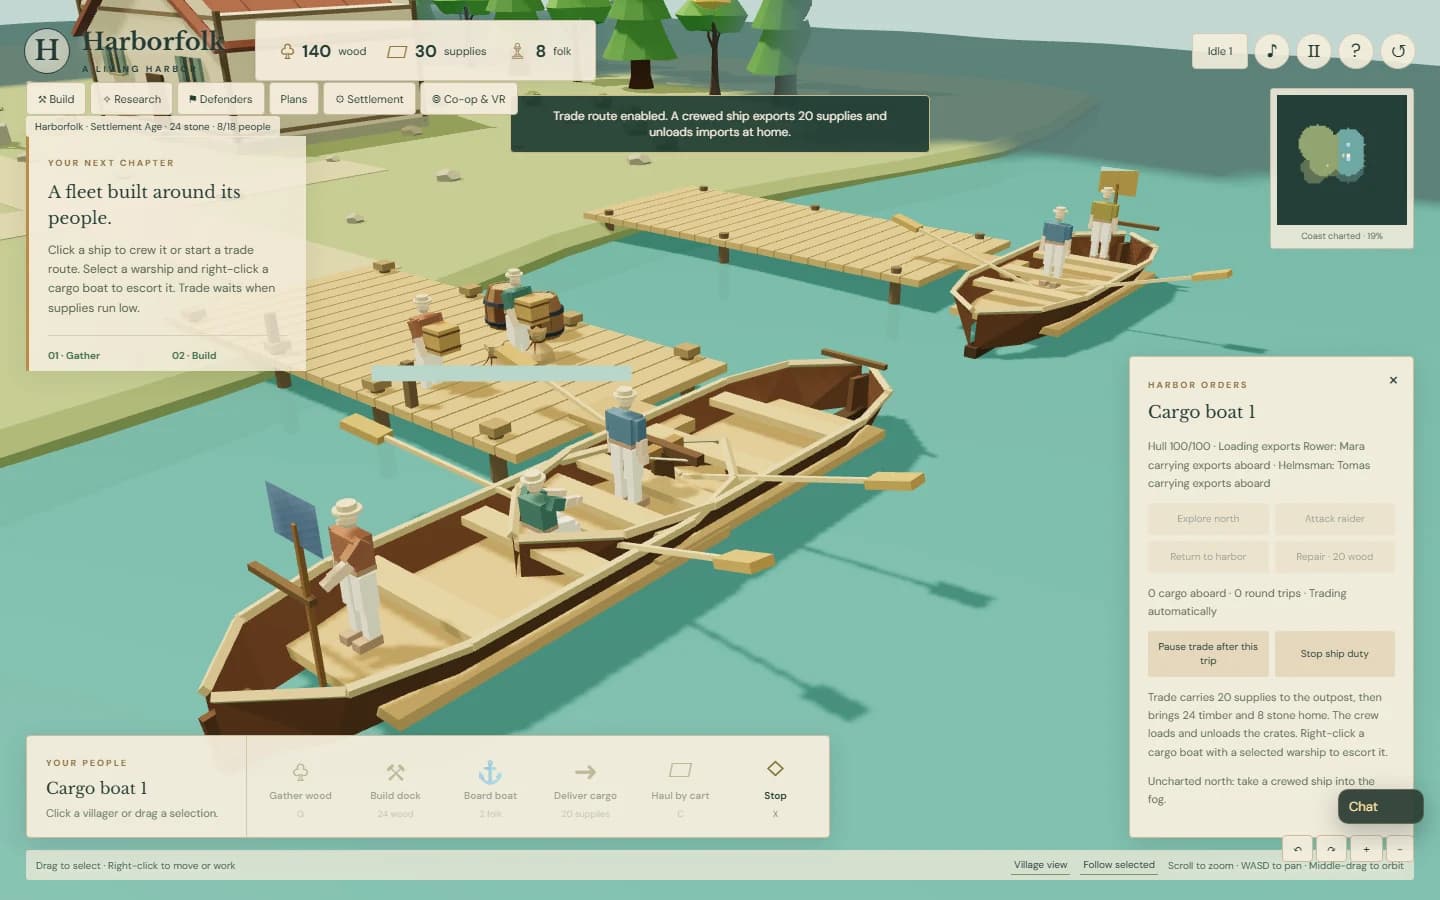Click the supplies crate resource icon
Viewport: 1440px width, 900px height.
point(397,51)
